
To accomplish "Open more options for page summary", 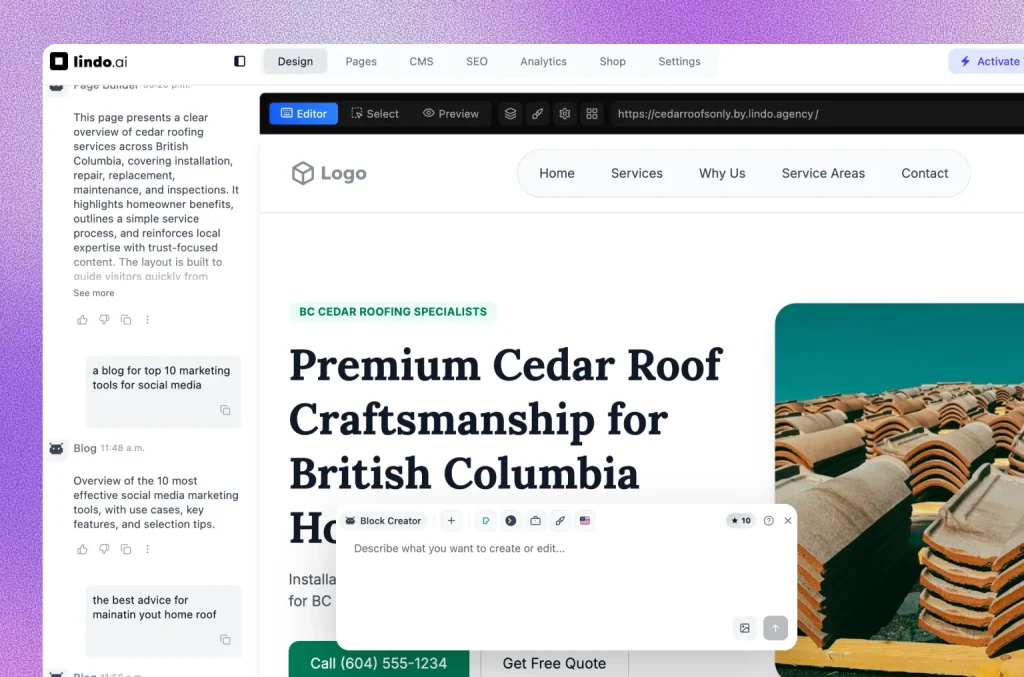I will point(148,320).
